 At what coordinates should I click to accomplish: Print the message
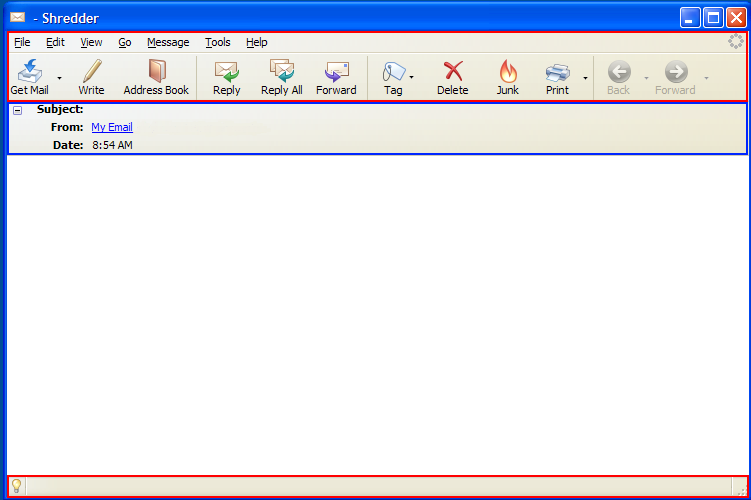click(558, 77)
